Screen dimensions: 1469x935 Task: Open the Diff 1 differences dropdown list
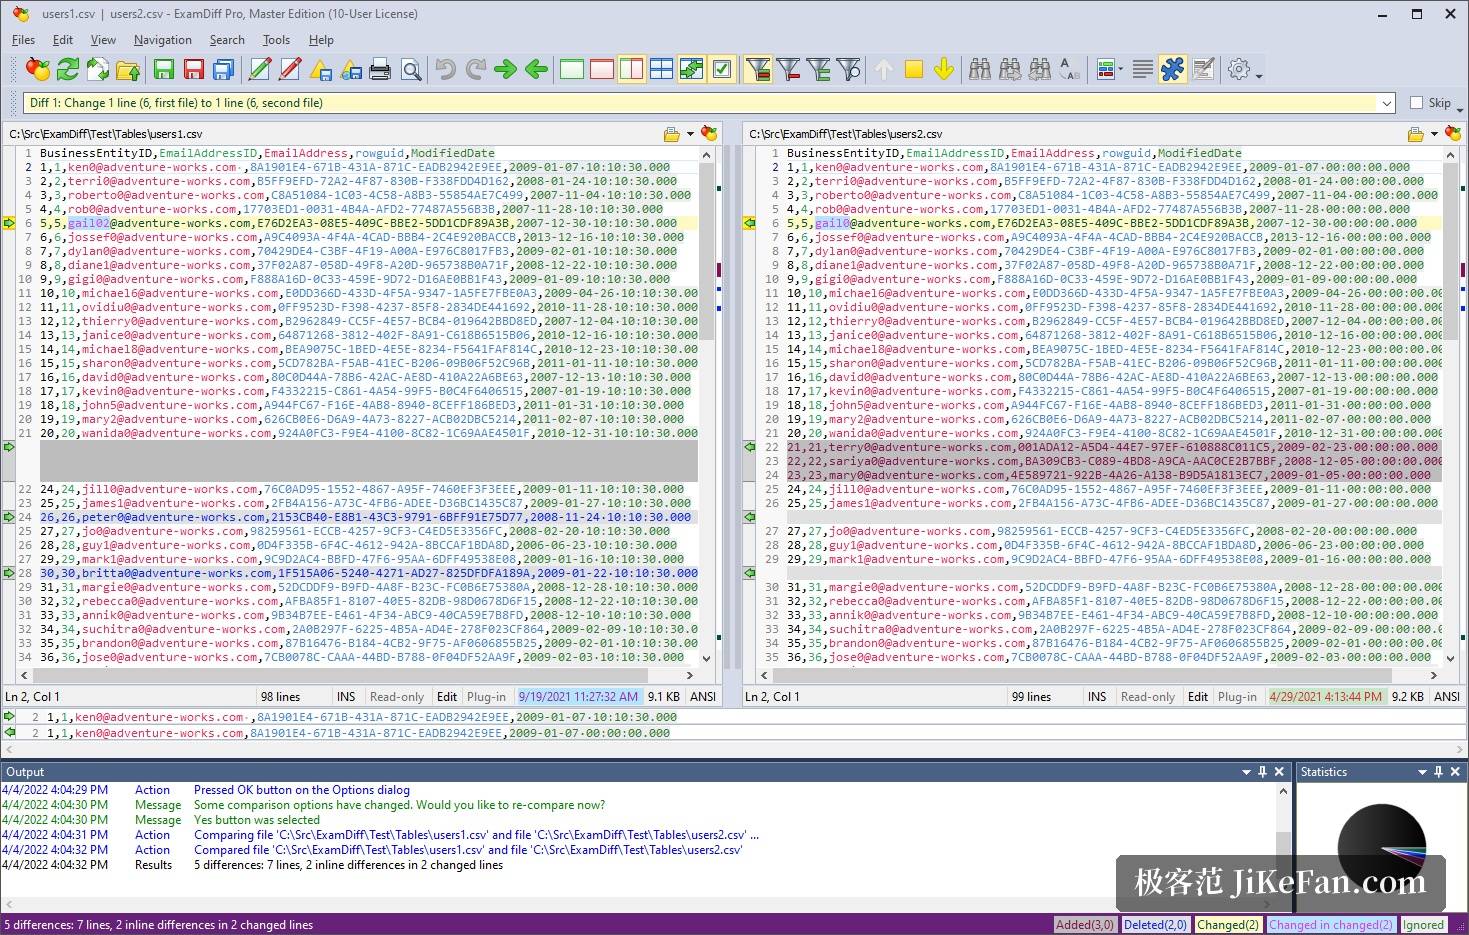pyautogui.click(x=1386, y=103)
